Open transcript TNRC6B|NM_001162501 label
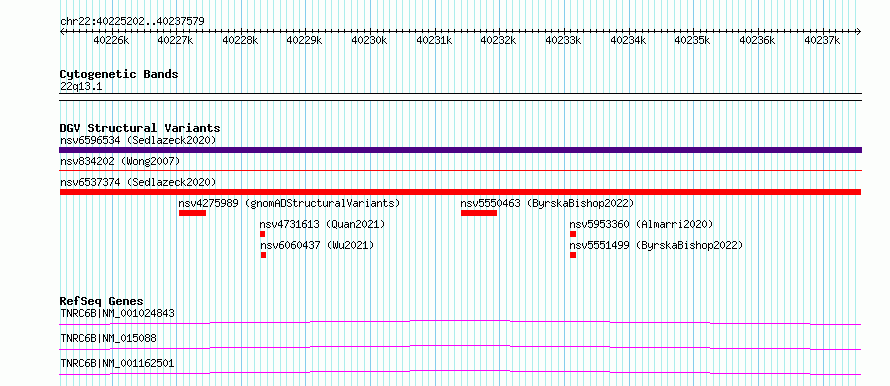Image resolution: width=890 pixels, height=386 pixels. point(117,363)
